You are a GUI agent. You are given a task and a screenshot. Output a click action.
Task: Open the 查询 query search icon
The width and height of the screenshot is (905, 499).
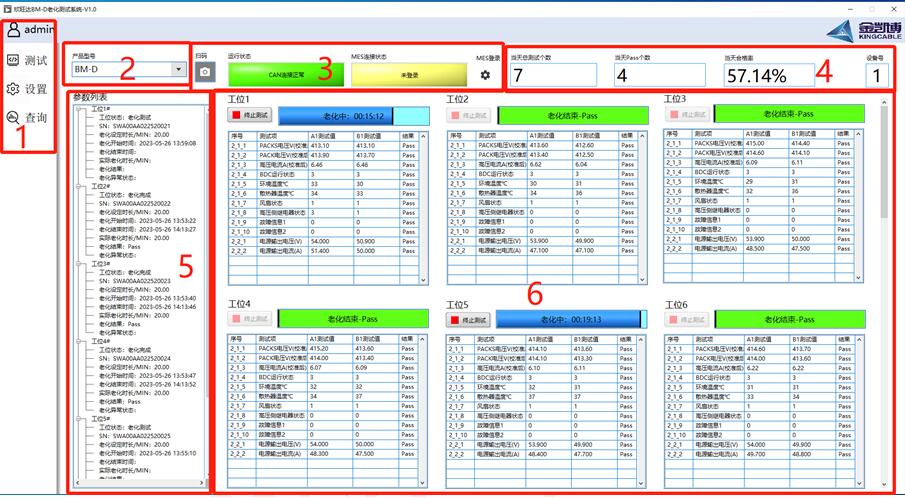tap(13, 118)
